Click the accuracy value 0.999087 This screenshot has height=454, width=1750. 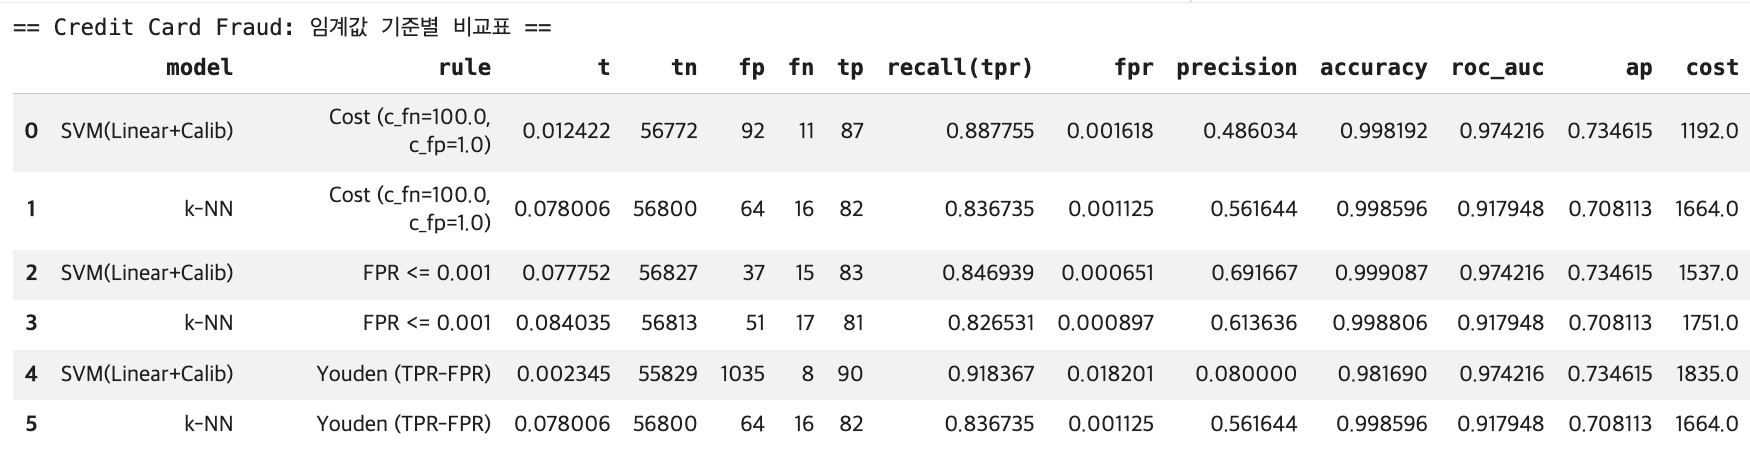tap(1381, 273)
